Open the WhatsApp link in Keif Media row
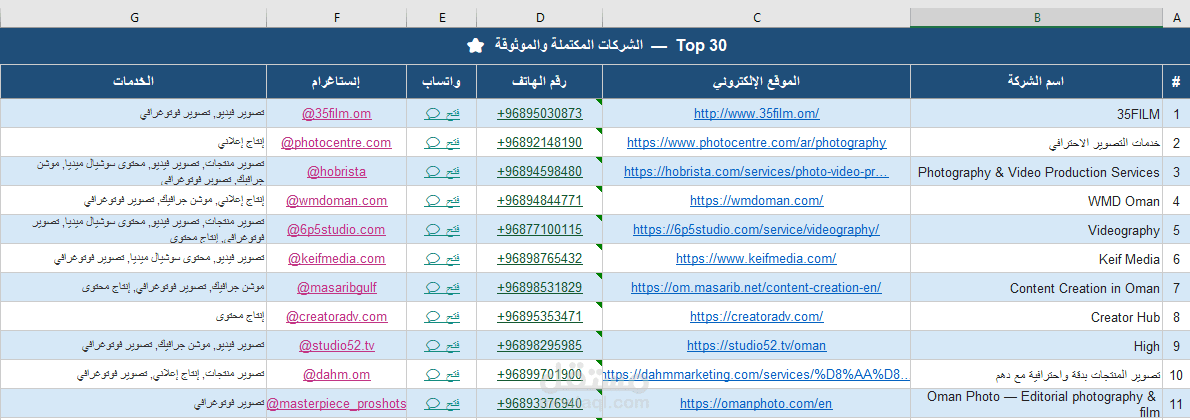Screen dimensions: 1190x420 click(x=442, y=258)
